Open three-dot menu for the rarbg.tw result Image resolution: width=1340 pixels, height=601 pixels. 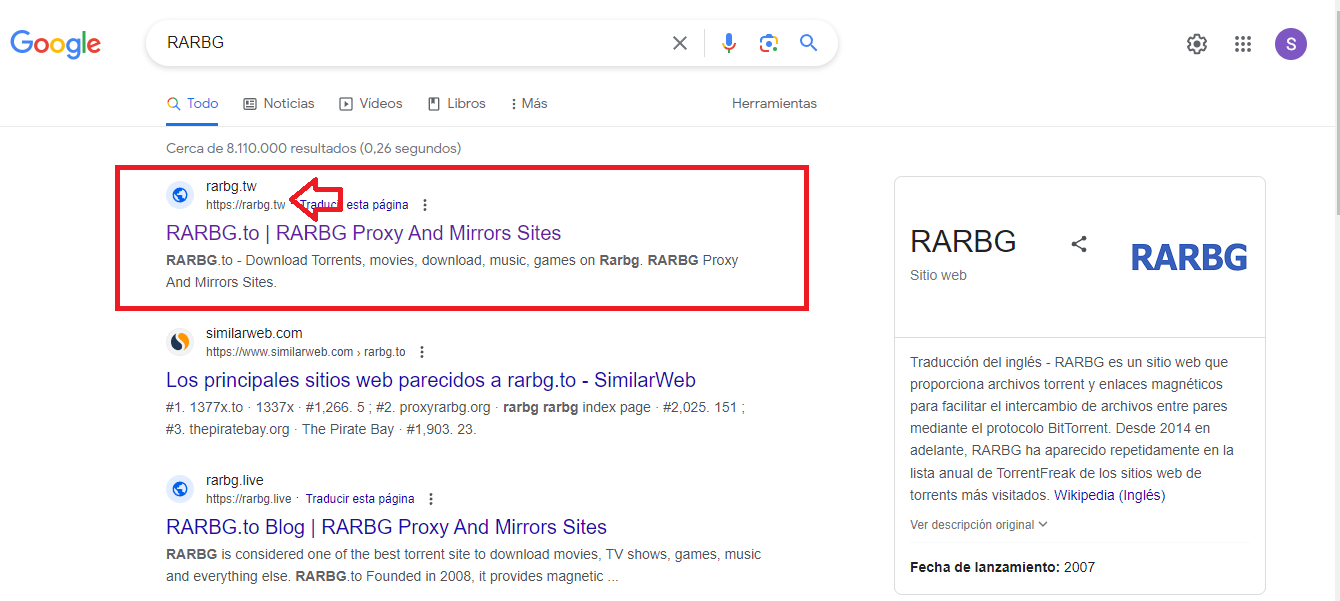coord(425,205)
